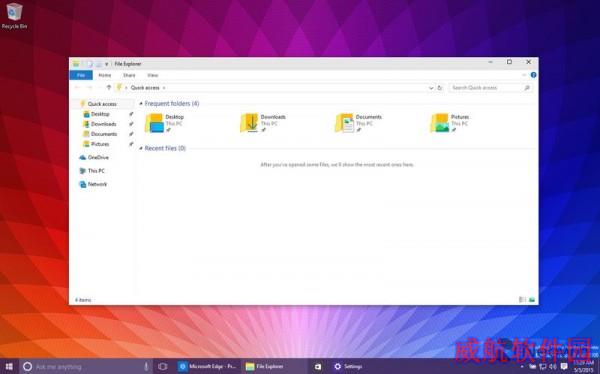The image size is (600, 374).
Task: Collapse the Frequent folders group
Action: [x=141, y=104]
